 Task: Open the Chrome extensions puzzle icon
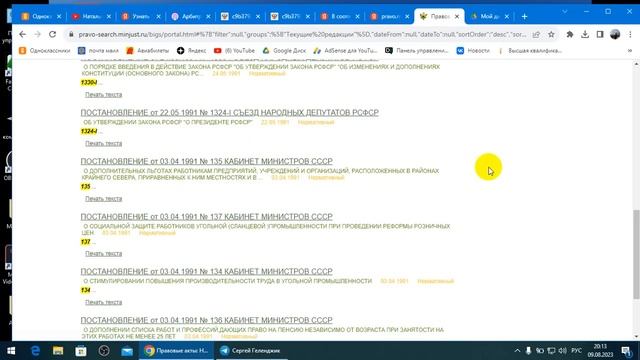570,35
